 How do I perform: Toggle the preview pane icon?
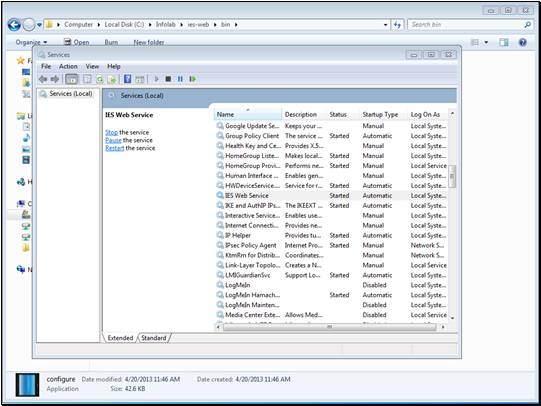pos(504,42)
